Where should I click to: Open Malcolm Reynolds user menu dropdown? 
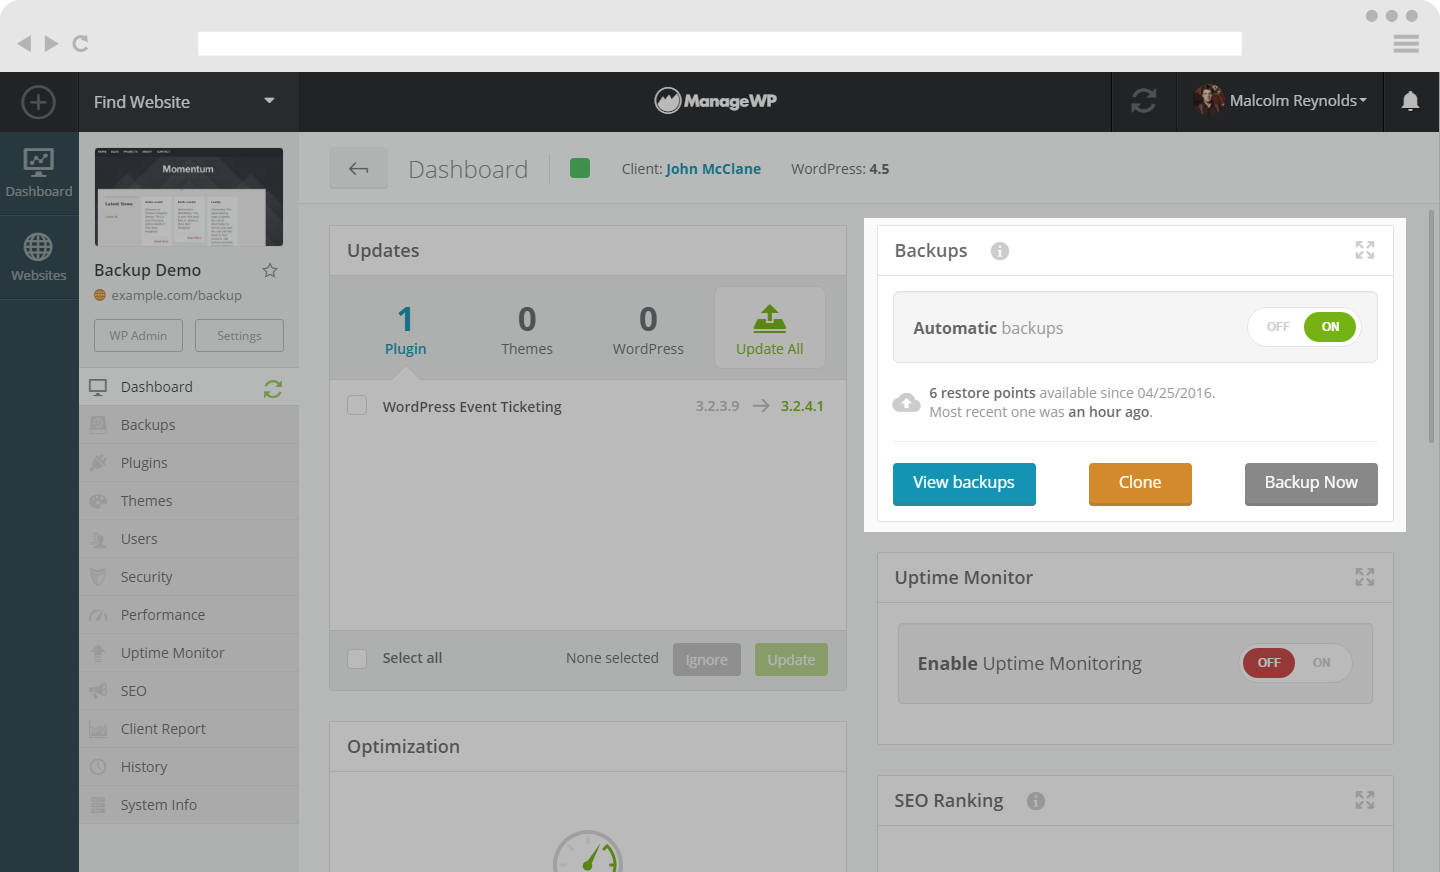tap(1298, 101)
